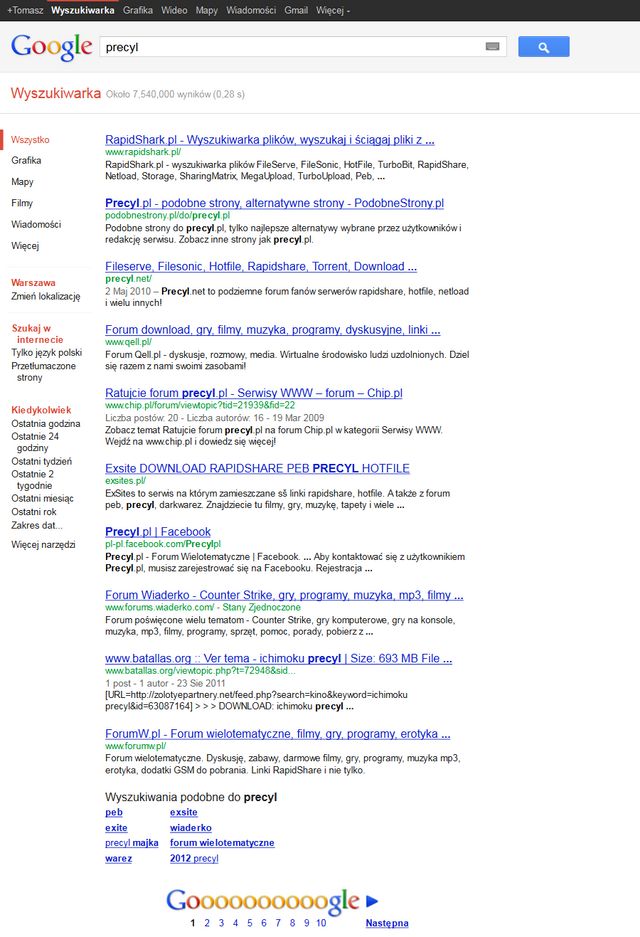This screenshot has width=640, height=937.
Task: Click the precyl.net/ green URL
Action: [x=128, y=278]
